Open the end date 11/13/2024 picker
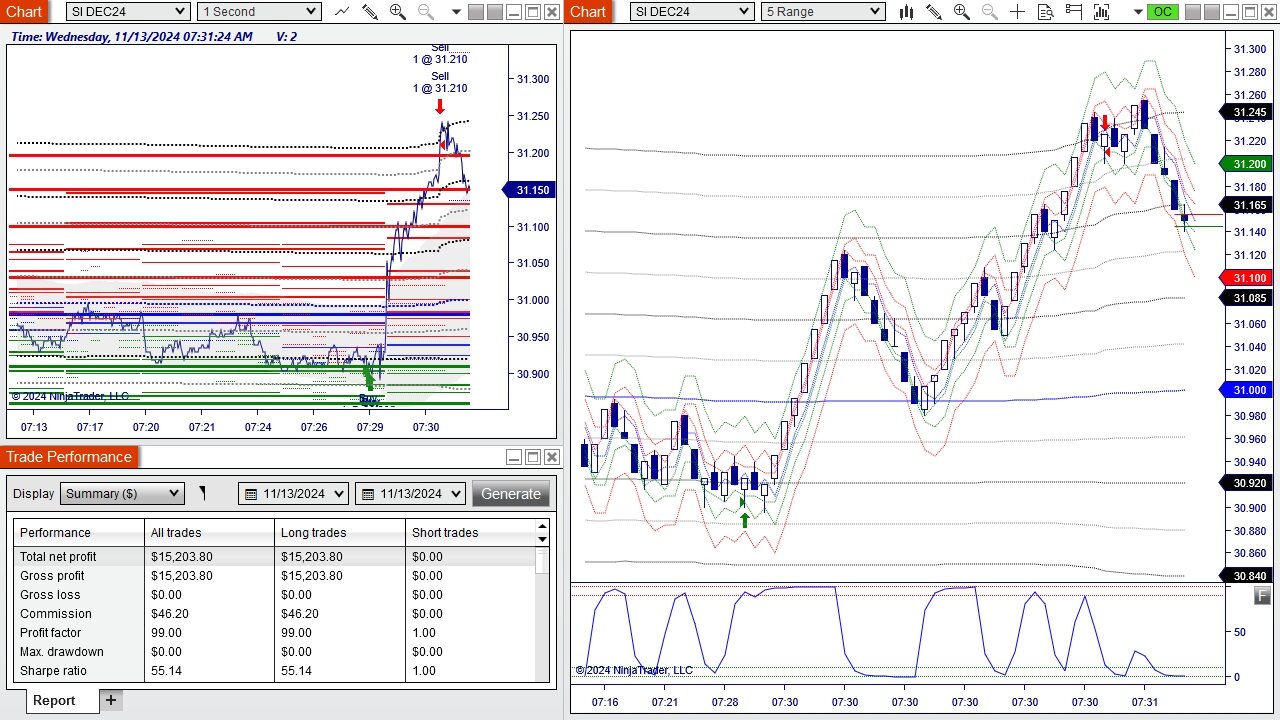Image resolution: width=1280 pixels, height=720 pixels. (x=410, y=494)
